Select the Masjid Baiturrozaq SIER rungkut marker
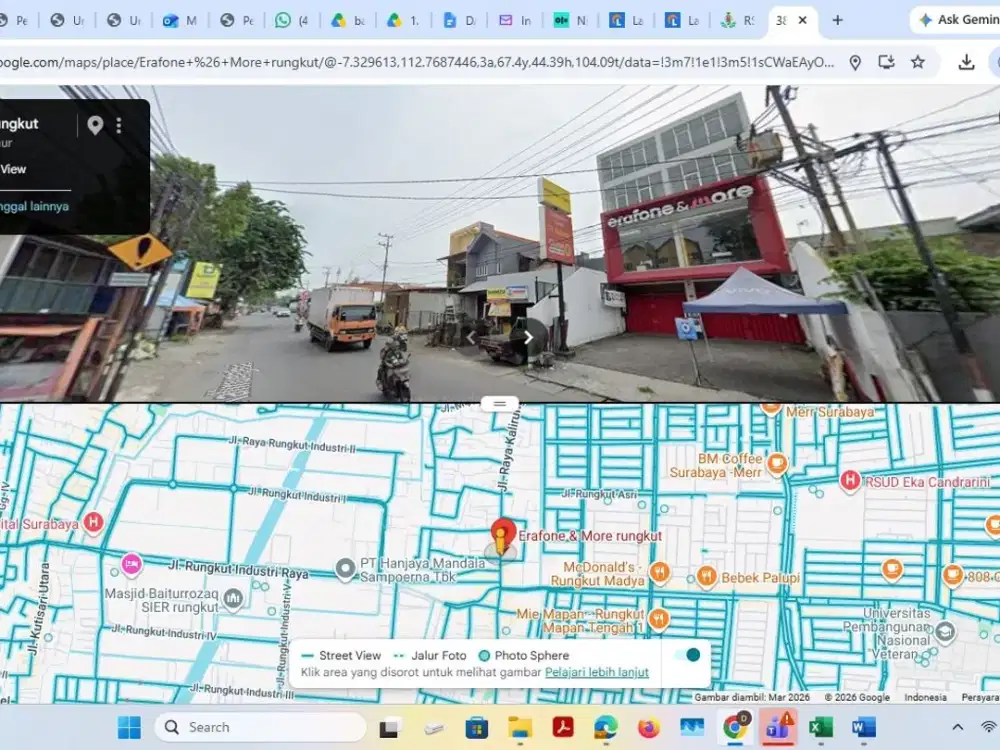This screenshot has width=1000, height=750. [233, 599]
